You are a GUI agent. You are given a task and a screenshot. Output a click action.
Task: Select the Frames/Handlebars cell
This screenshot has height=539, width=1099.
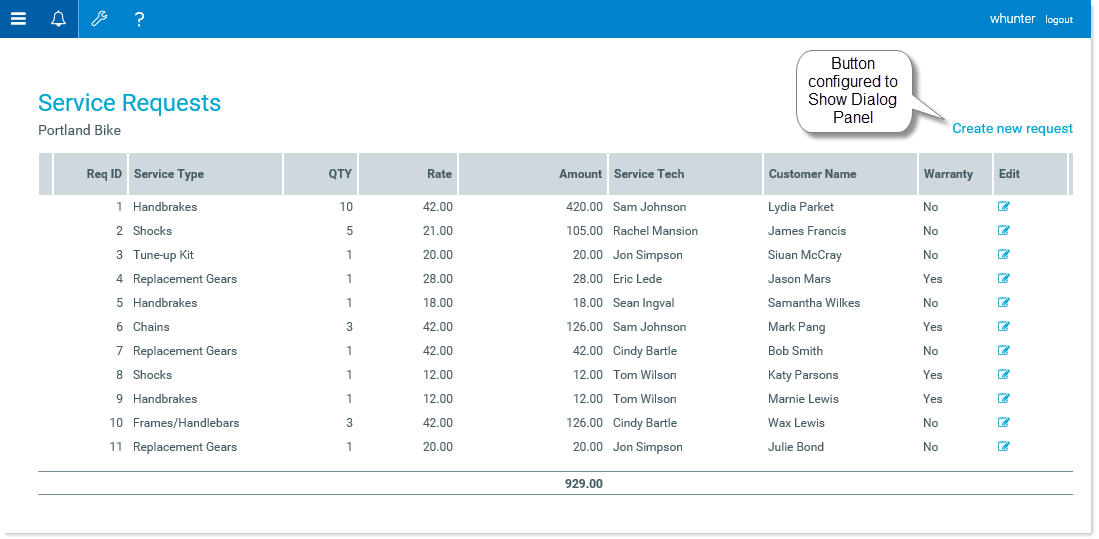tap(186, 423)
